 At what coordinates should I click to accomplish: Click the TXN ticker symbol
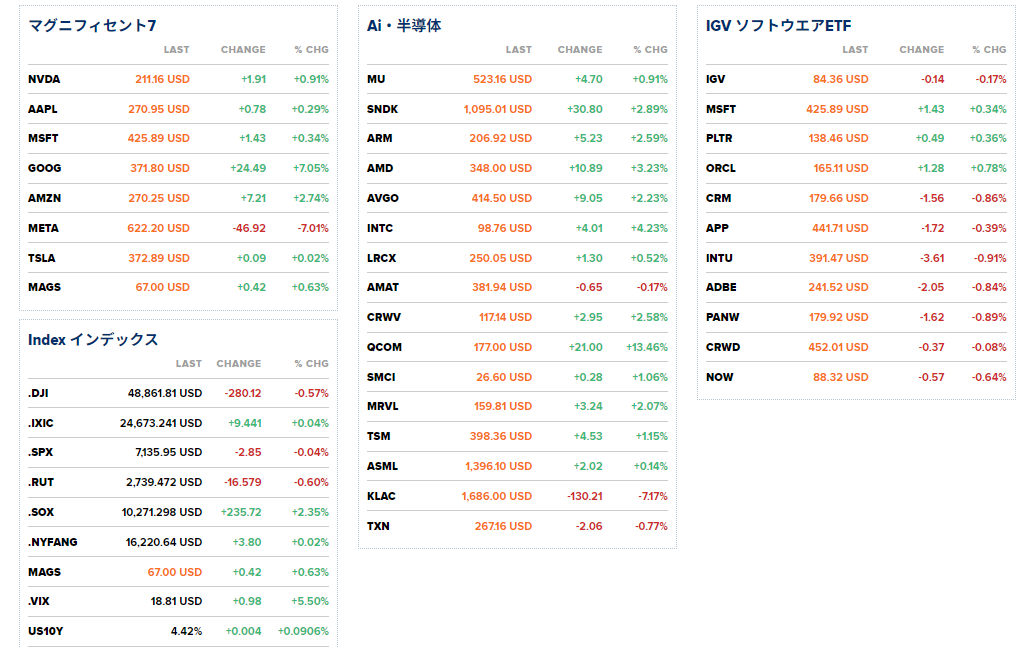tap(378, 527)
